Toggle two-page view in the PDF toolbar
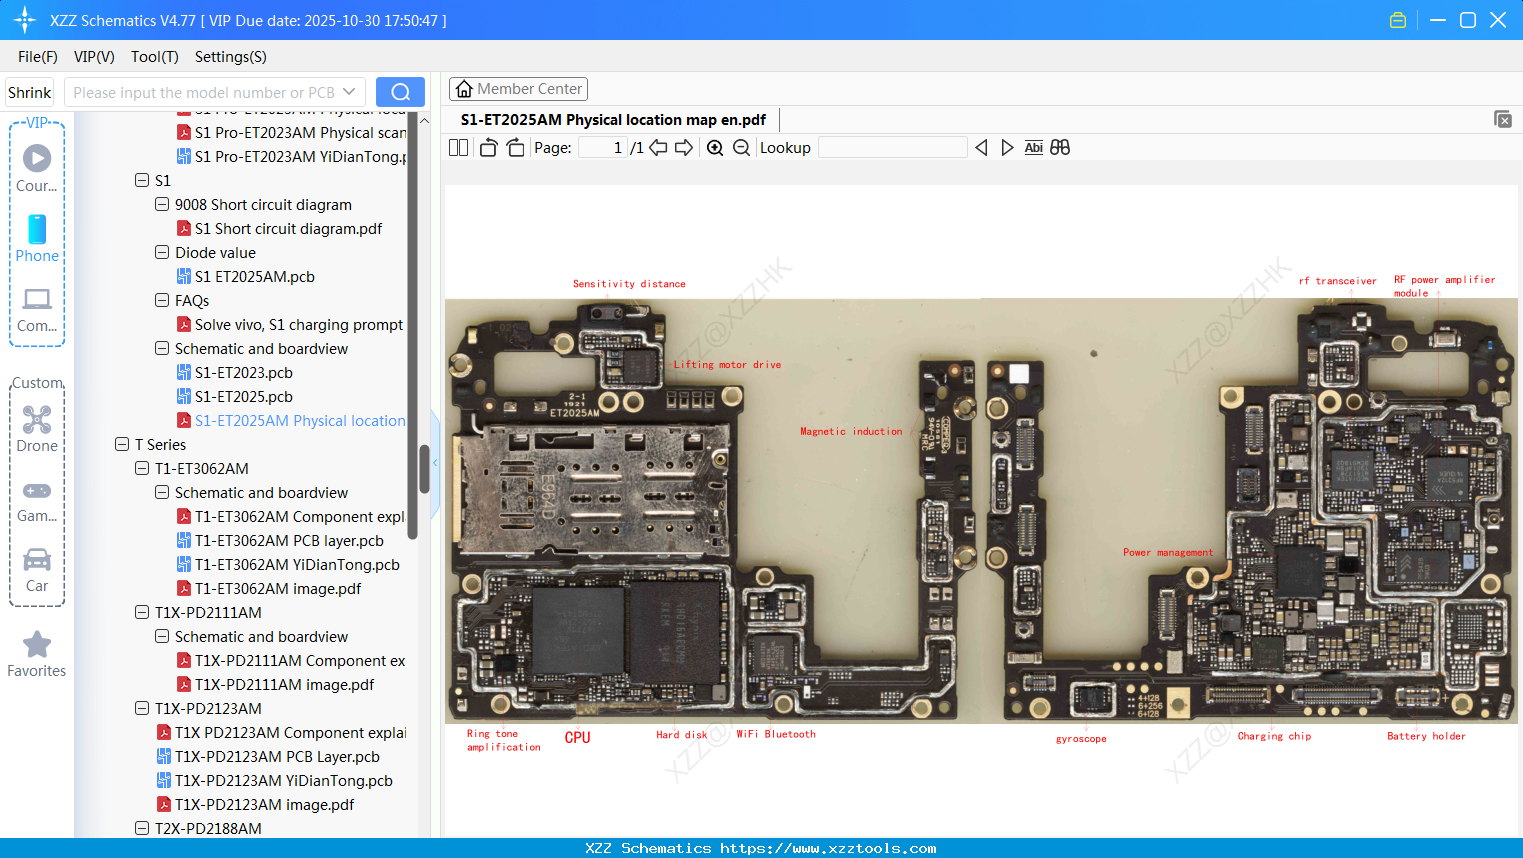 click(458, 147)
